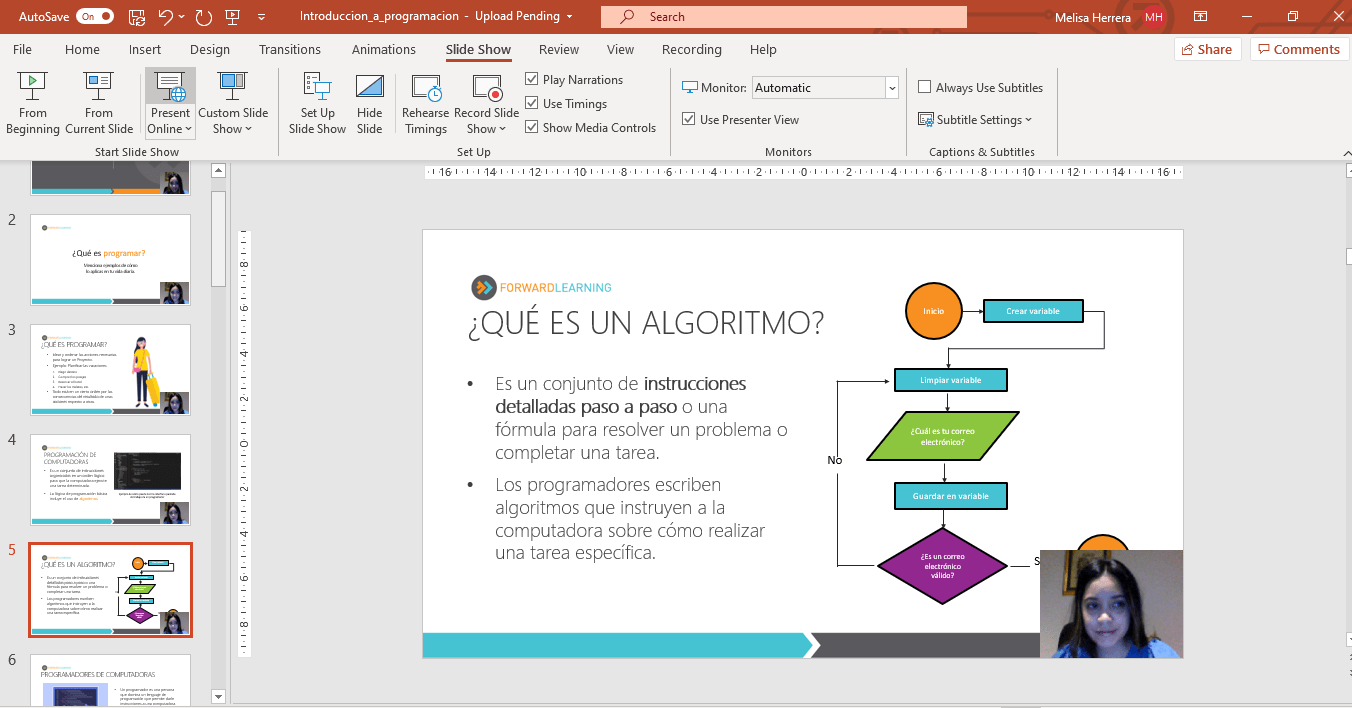The image size is (1352, 708).
Task: Click user name Melisa Herrera
Action: point(1094,17)
